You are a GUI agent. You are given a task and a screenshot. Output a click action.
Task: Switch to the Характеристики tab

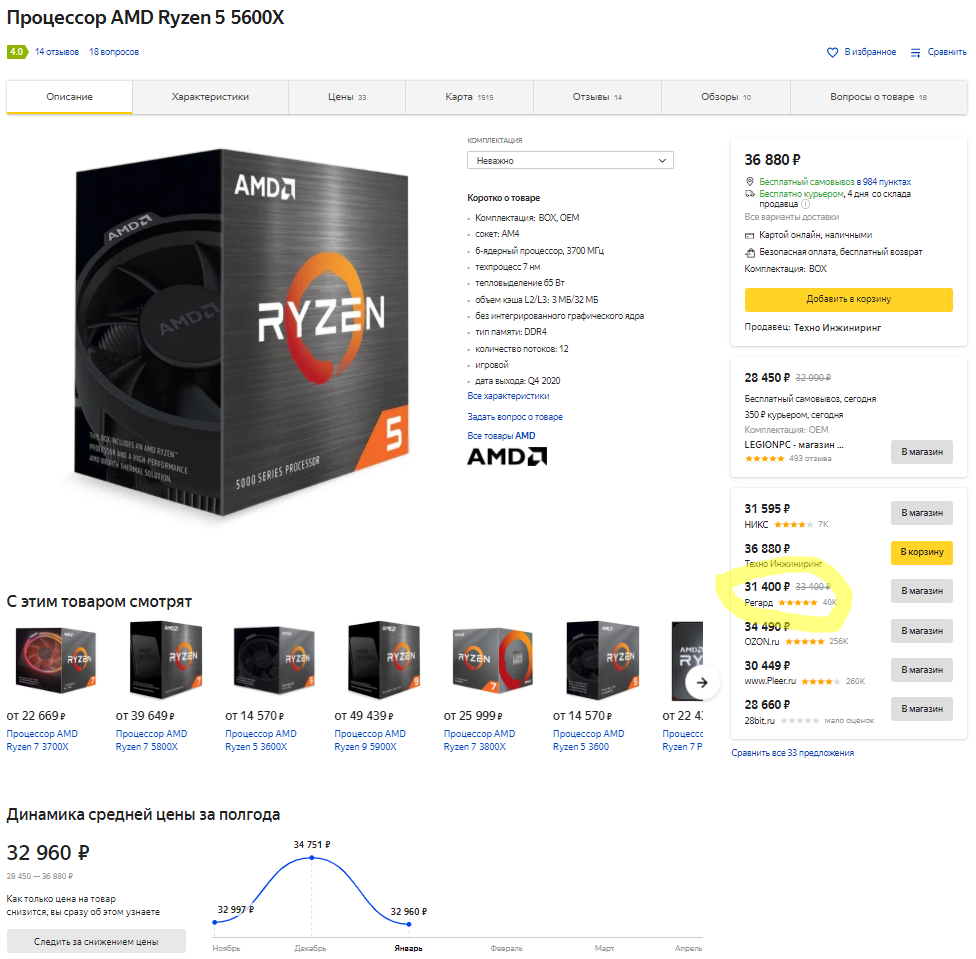[x=210, y=97]
